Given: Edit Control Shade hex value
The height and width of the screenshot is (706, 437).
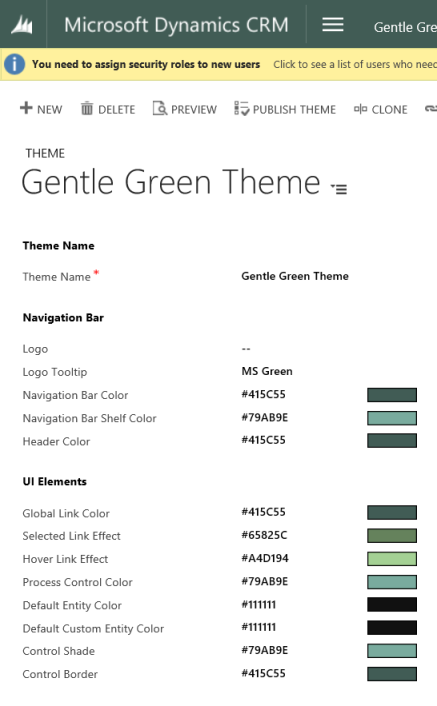Looking at the screenshot, I should point(265,650).
